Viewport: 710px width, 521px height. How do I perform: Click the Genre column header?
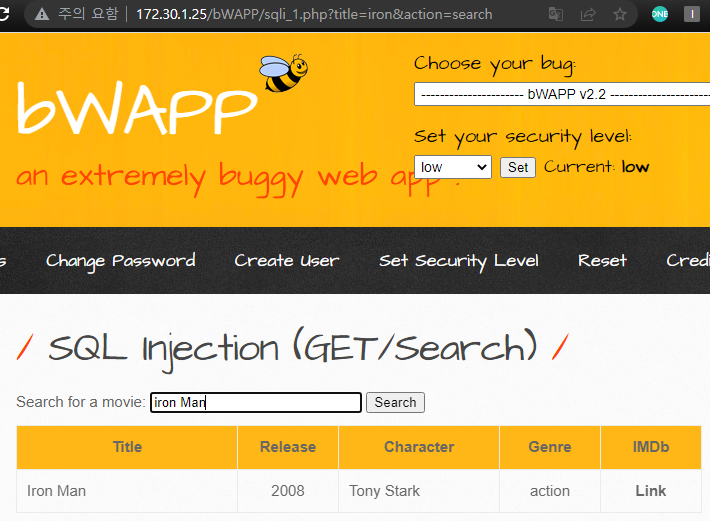pyautogui.click(x=550, y=447)
